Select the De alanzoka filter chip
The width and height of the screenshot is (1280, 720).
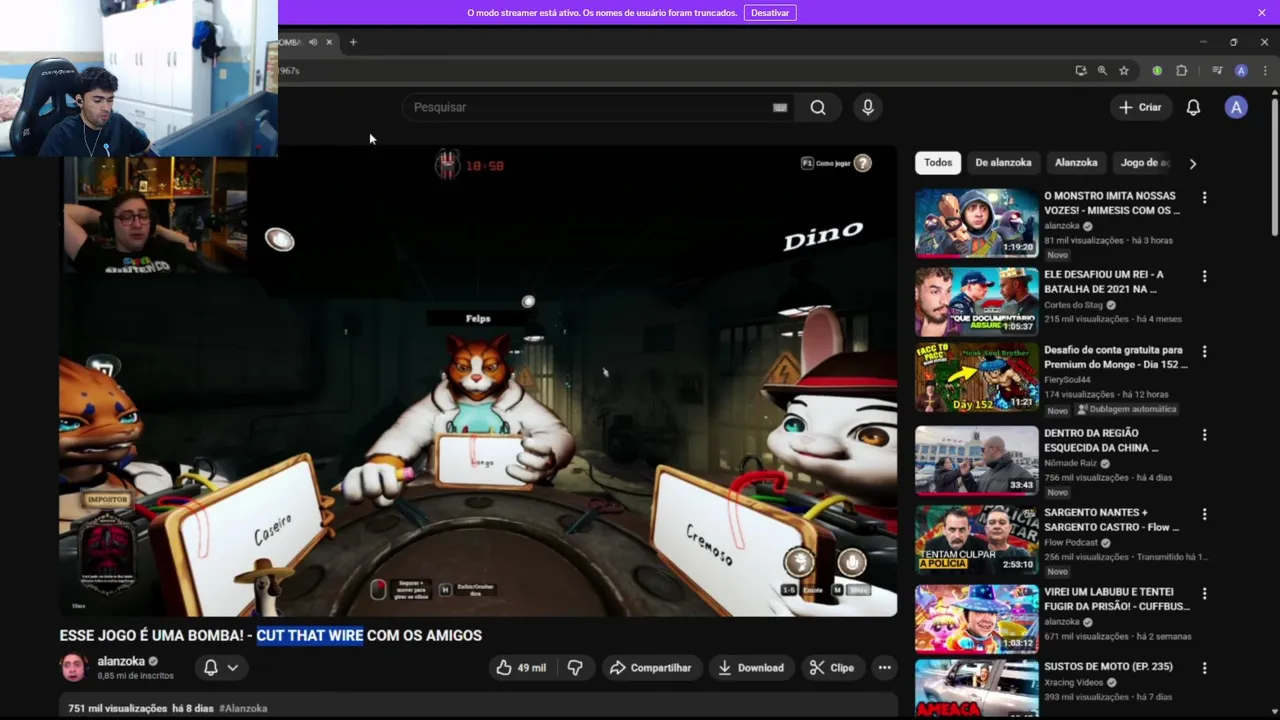point(1003,162)
